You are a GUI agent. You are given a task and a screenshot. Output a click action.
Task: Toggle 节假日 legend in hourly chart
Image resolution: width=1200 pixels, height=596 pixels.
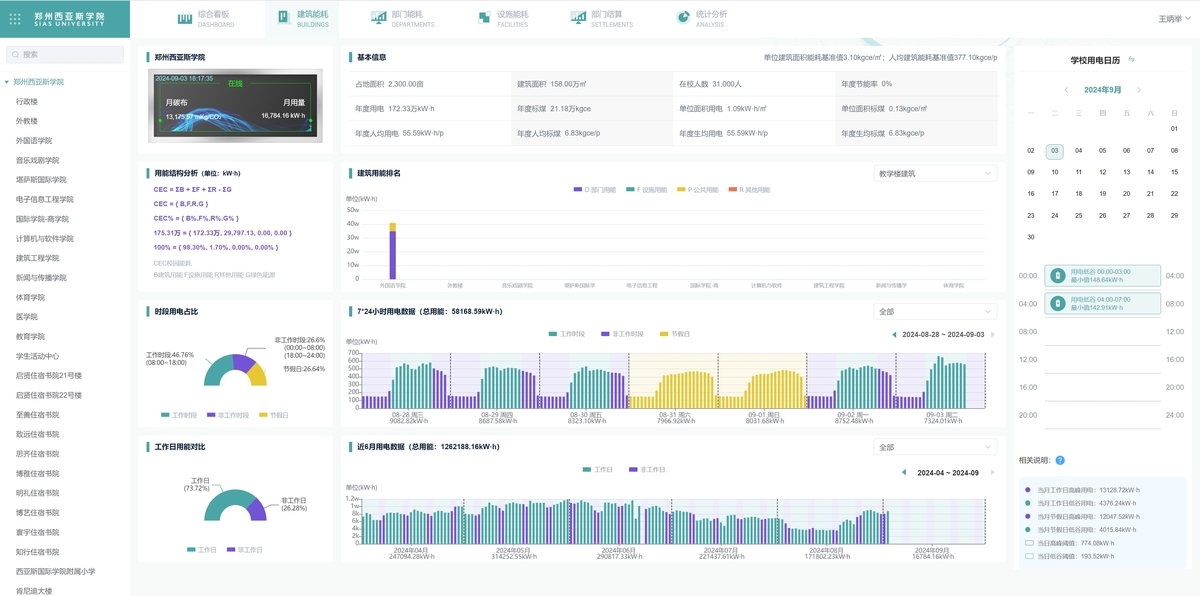point(675,334)
